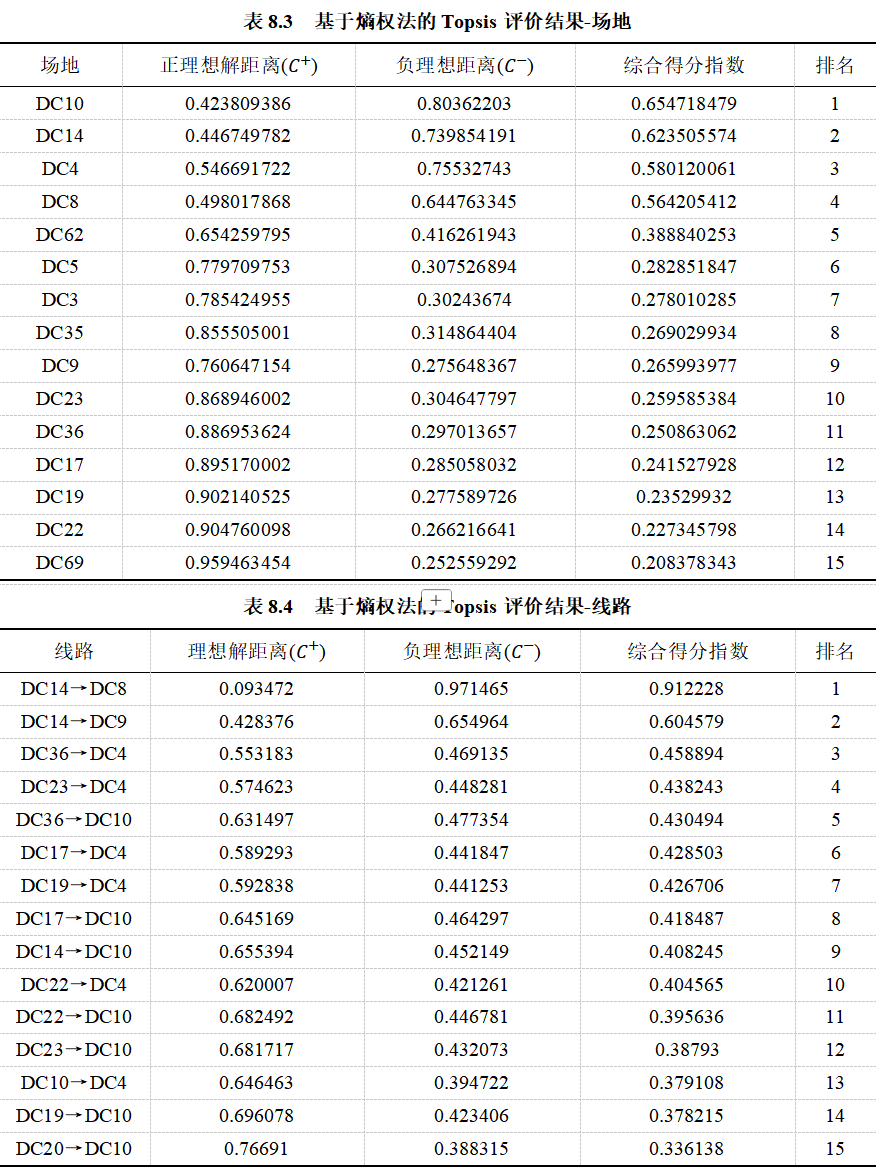The height and width of the screenshot is (1167, 876).
Task: Click score 0.438243 for DC23→DC4
Action: click(x=686, y=787)
